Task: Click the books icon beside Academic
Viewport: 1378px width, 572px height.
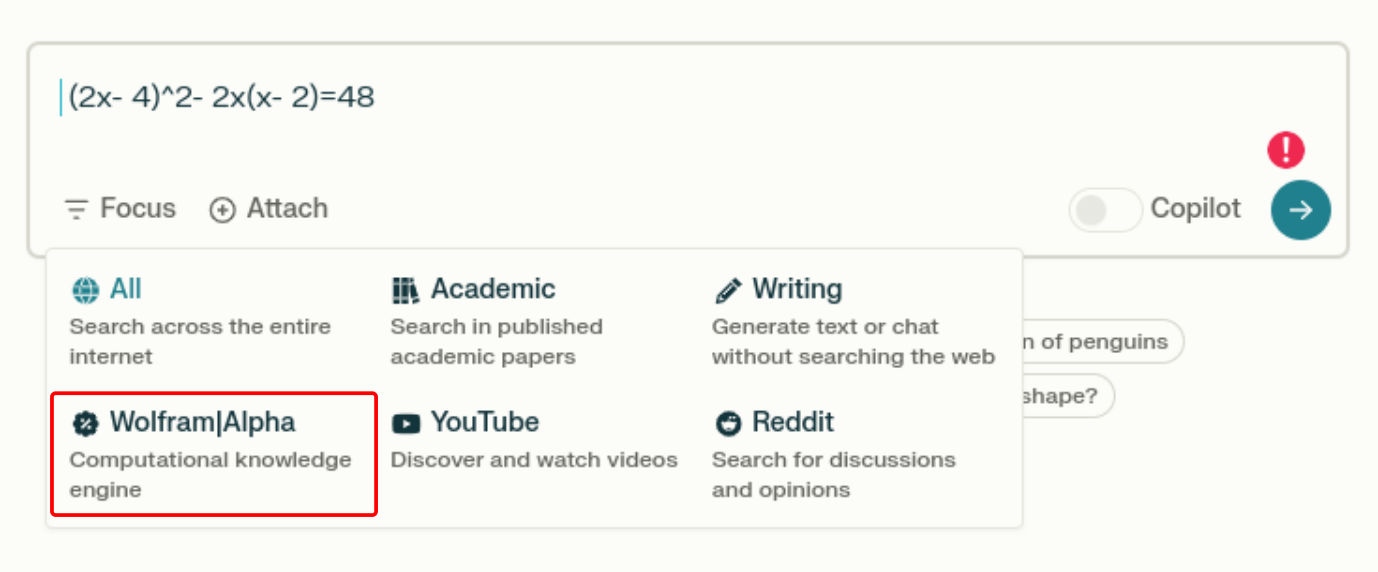Action: point(405,290)
